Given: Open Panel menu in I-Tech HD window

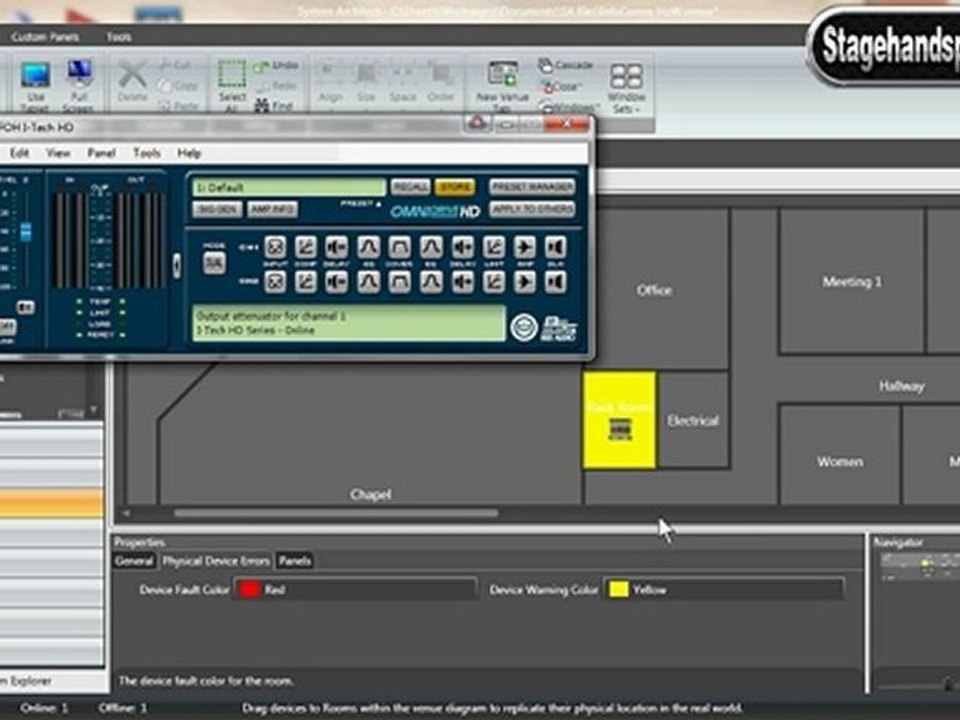Looking at the screenshot, I should (x=102, y=152).
